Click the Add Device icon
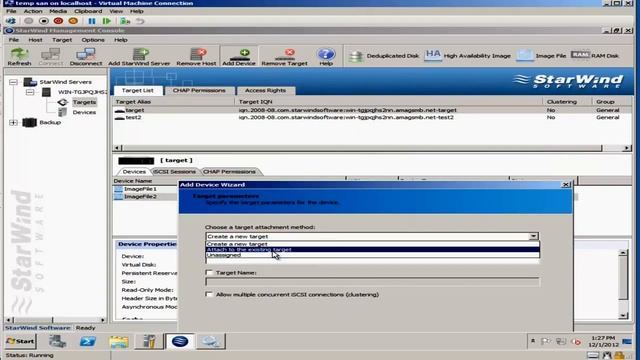 tap(239, 57)
